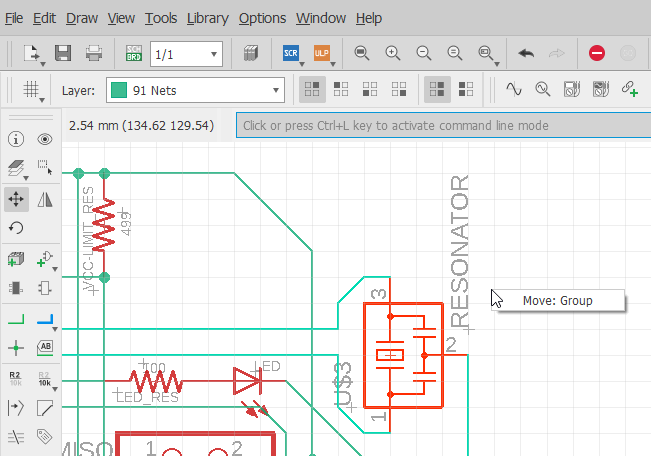Save the schematic with the floppy disk icon
The width and height of the screenshot is (651, 456).
coord(63,53)
